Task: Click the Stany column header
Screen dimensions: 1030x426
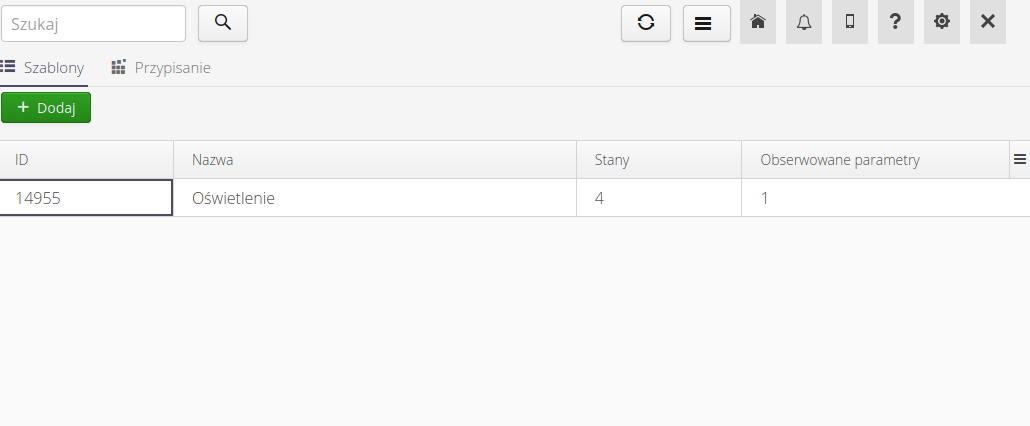Action: [659, 160]
